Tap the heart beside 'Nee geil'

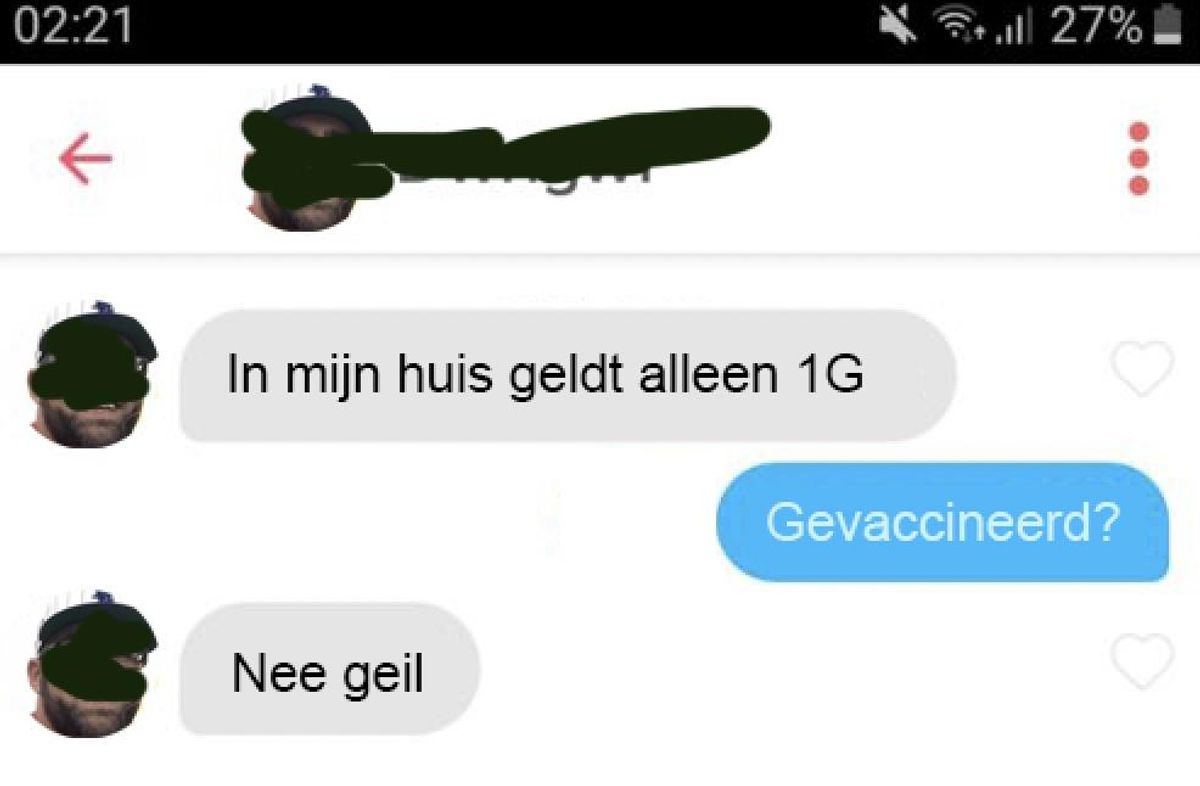(x=1142, y=661)
